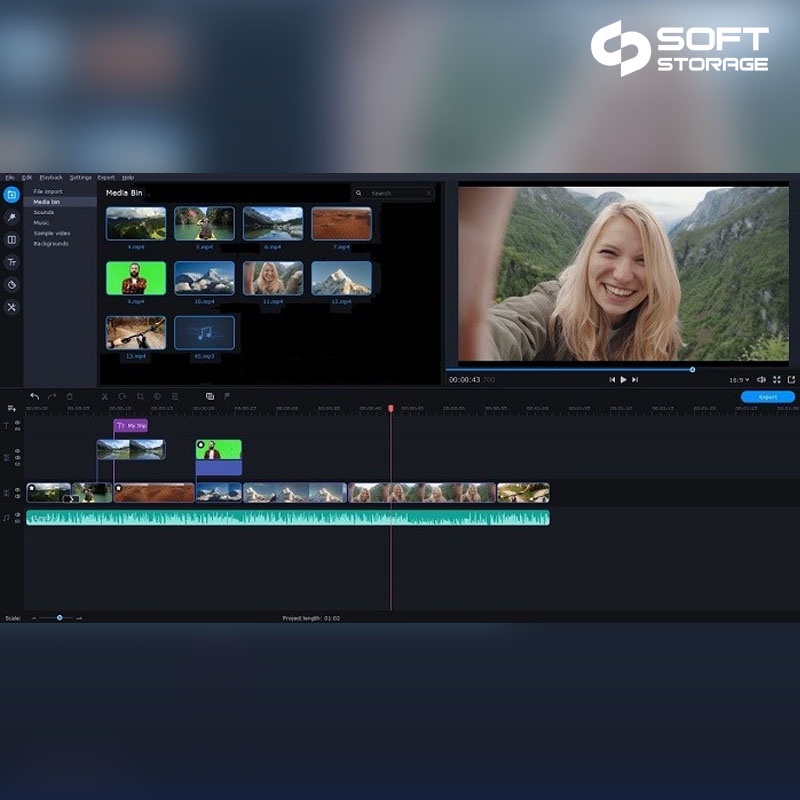Open the File menu
This screenshot has width=800, height=800.
point(10,177)
